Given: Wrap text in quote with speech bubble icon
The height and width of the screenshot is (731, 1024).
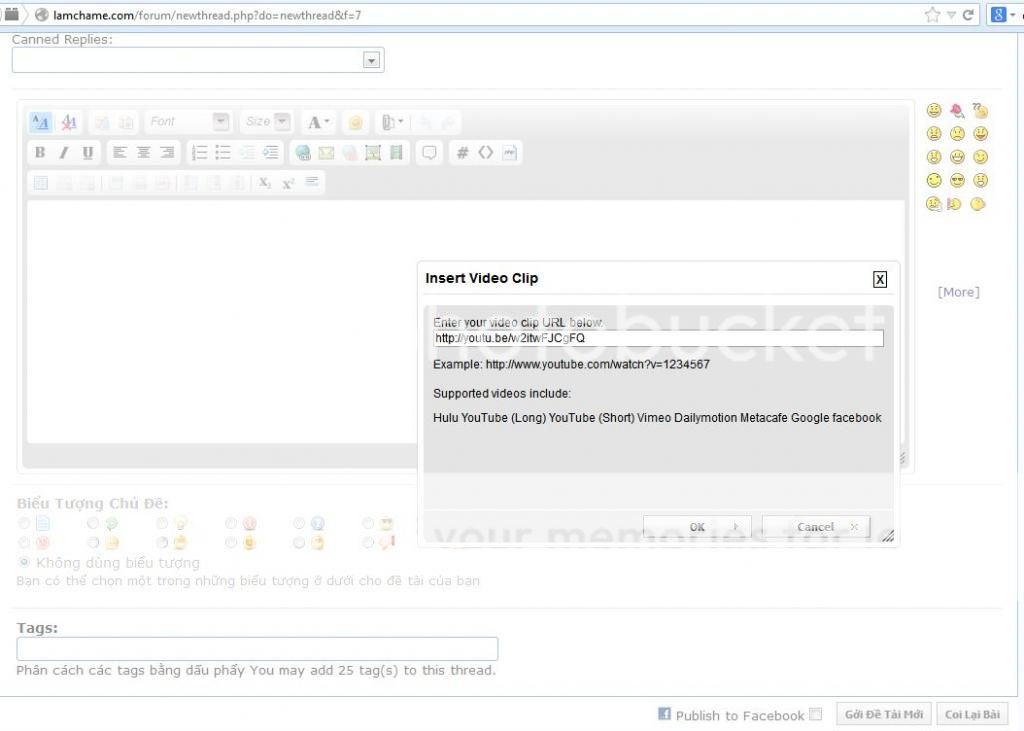Looking at the screenshot, I should coord(430,153).
